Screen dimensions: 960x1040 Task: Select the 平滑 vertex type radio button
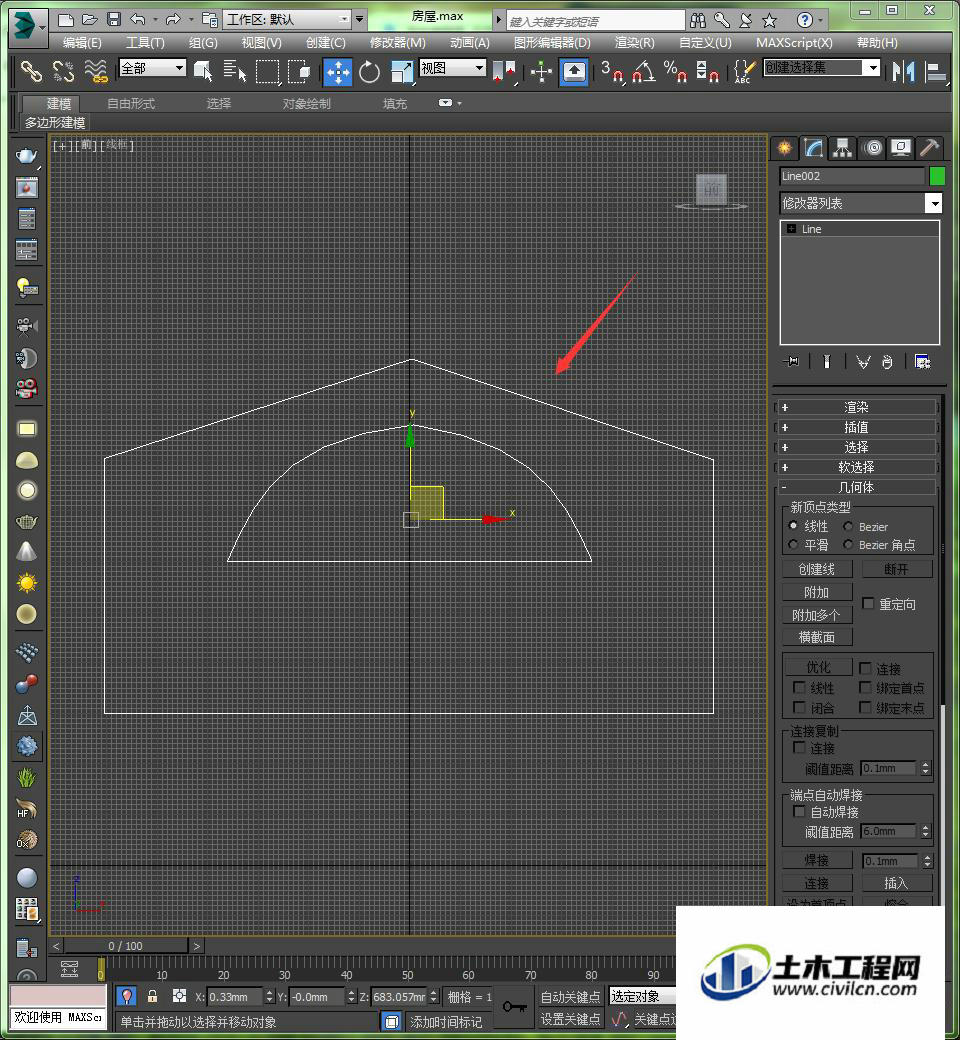click(x=793, y=544)
